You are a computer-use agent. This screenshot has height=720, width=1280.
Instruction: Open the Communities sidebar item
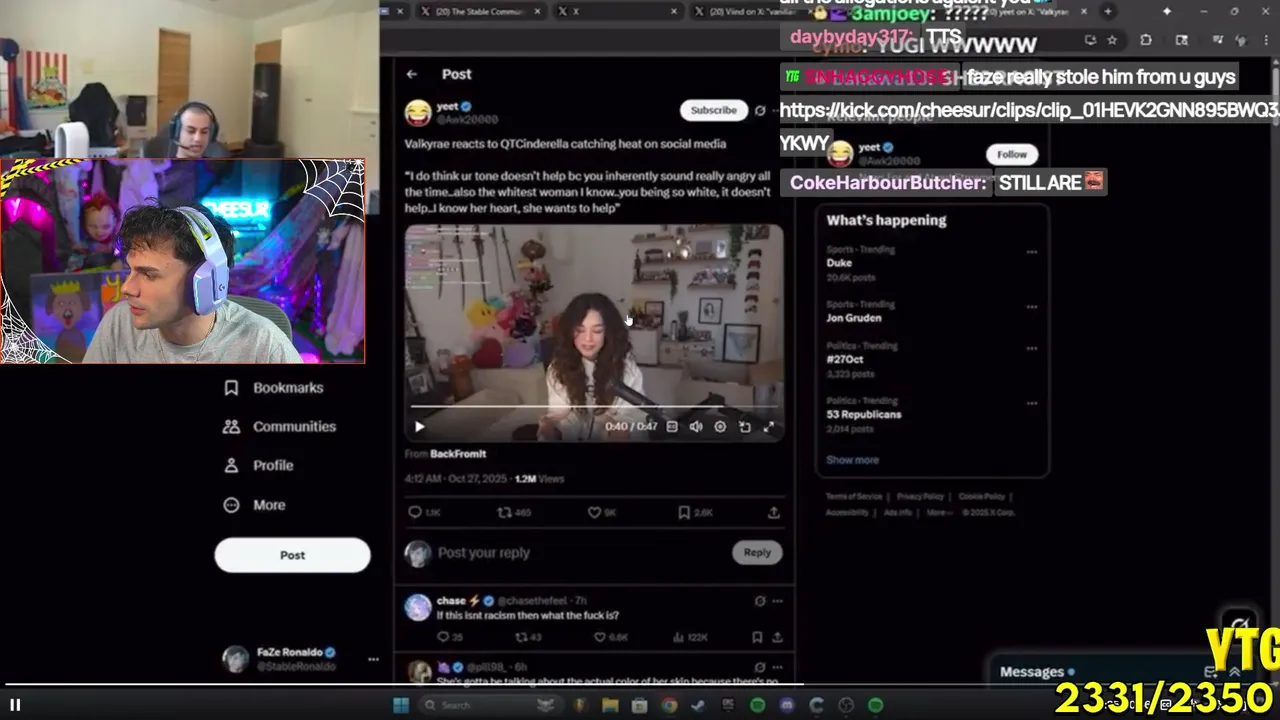279,427
